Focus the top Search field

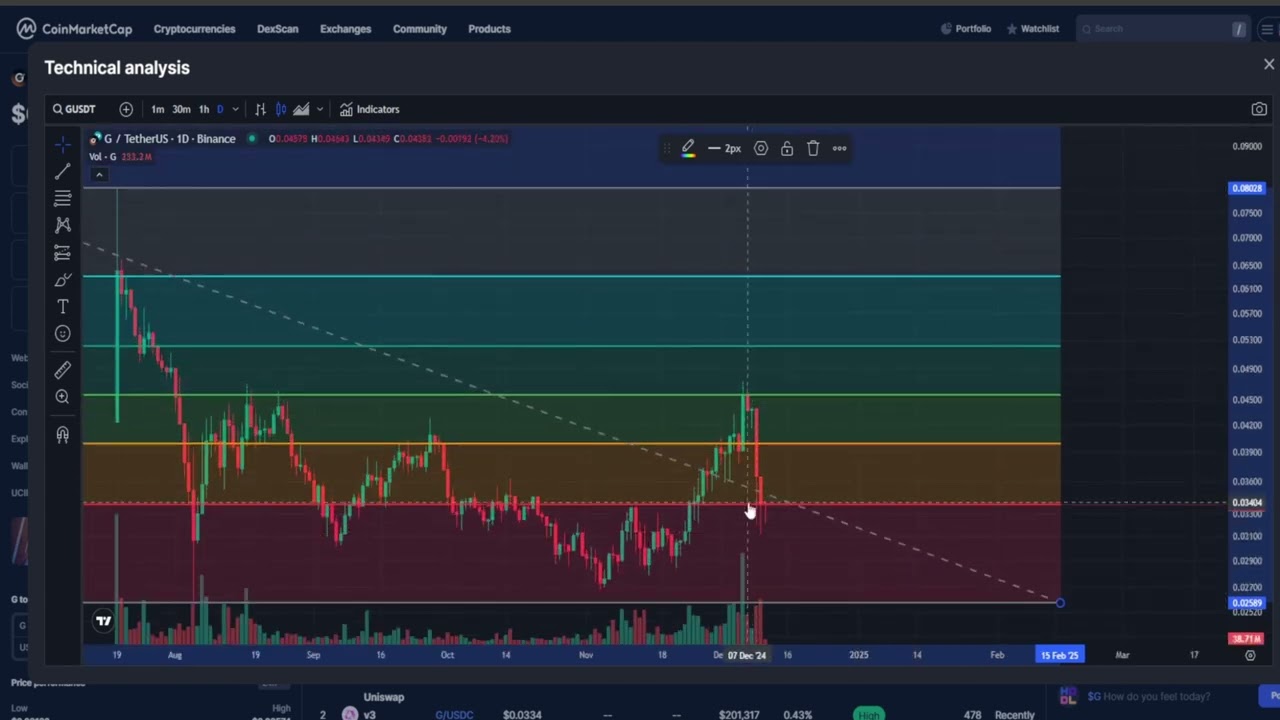point(1162,29)
